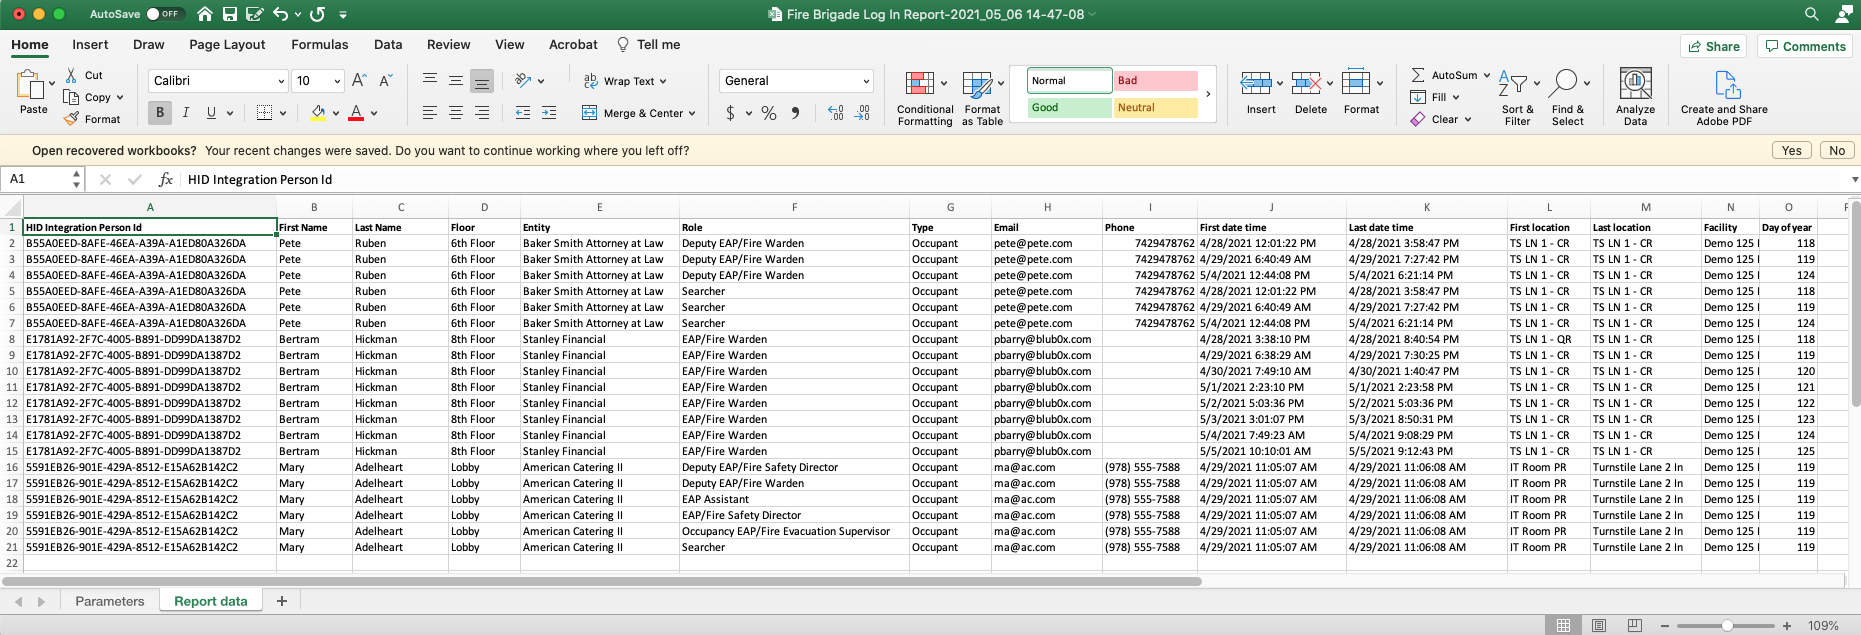Click the decrease decimal icon
The height and width of the screenshot is (635, 1861).
(862, 113)
